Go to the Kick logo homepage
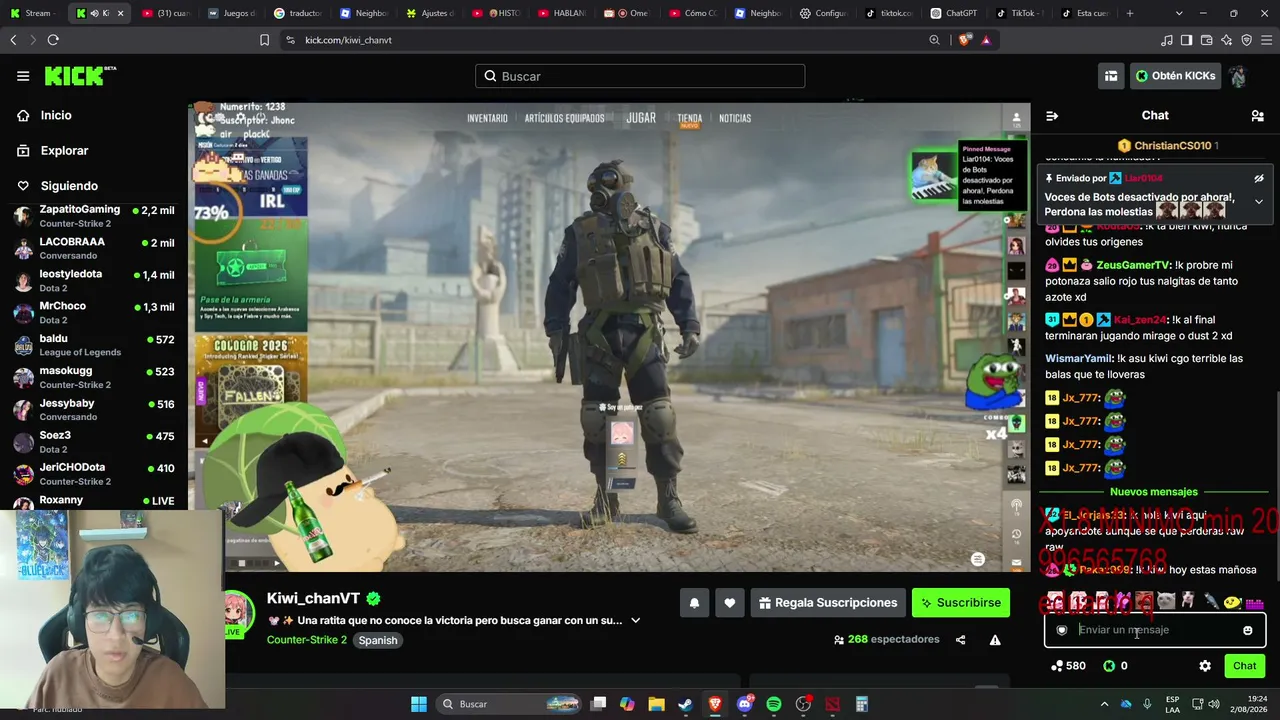This screenshot has width=1280, height=720. (x=80, y=76)
